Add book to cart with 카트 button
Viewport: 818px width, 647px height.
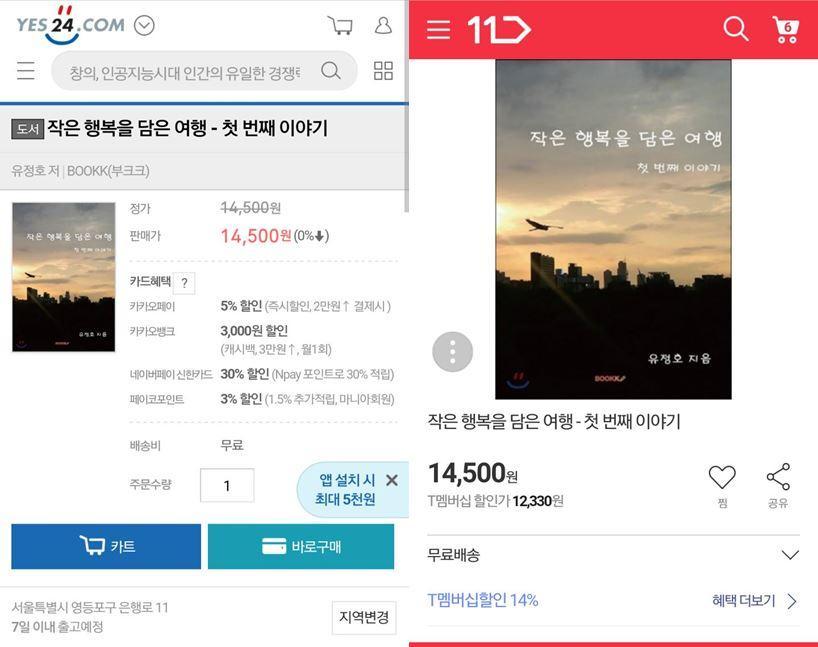click(106, 546)
